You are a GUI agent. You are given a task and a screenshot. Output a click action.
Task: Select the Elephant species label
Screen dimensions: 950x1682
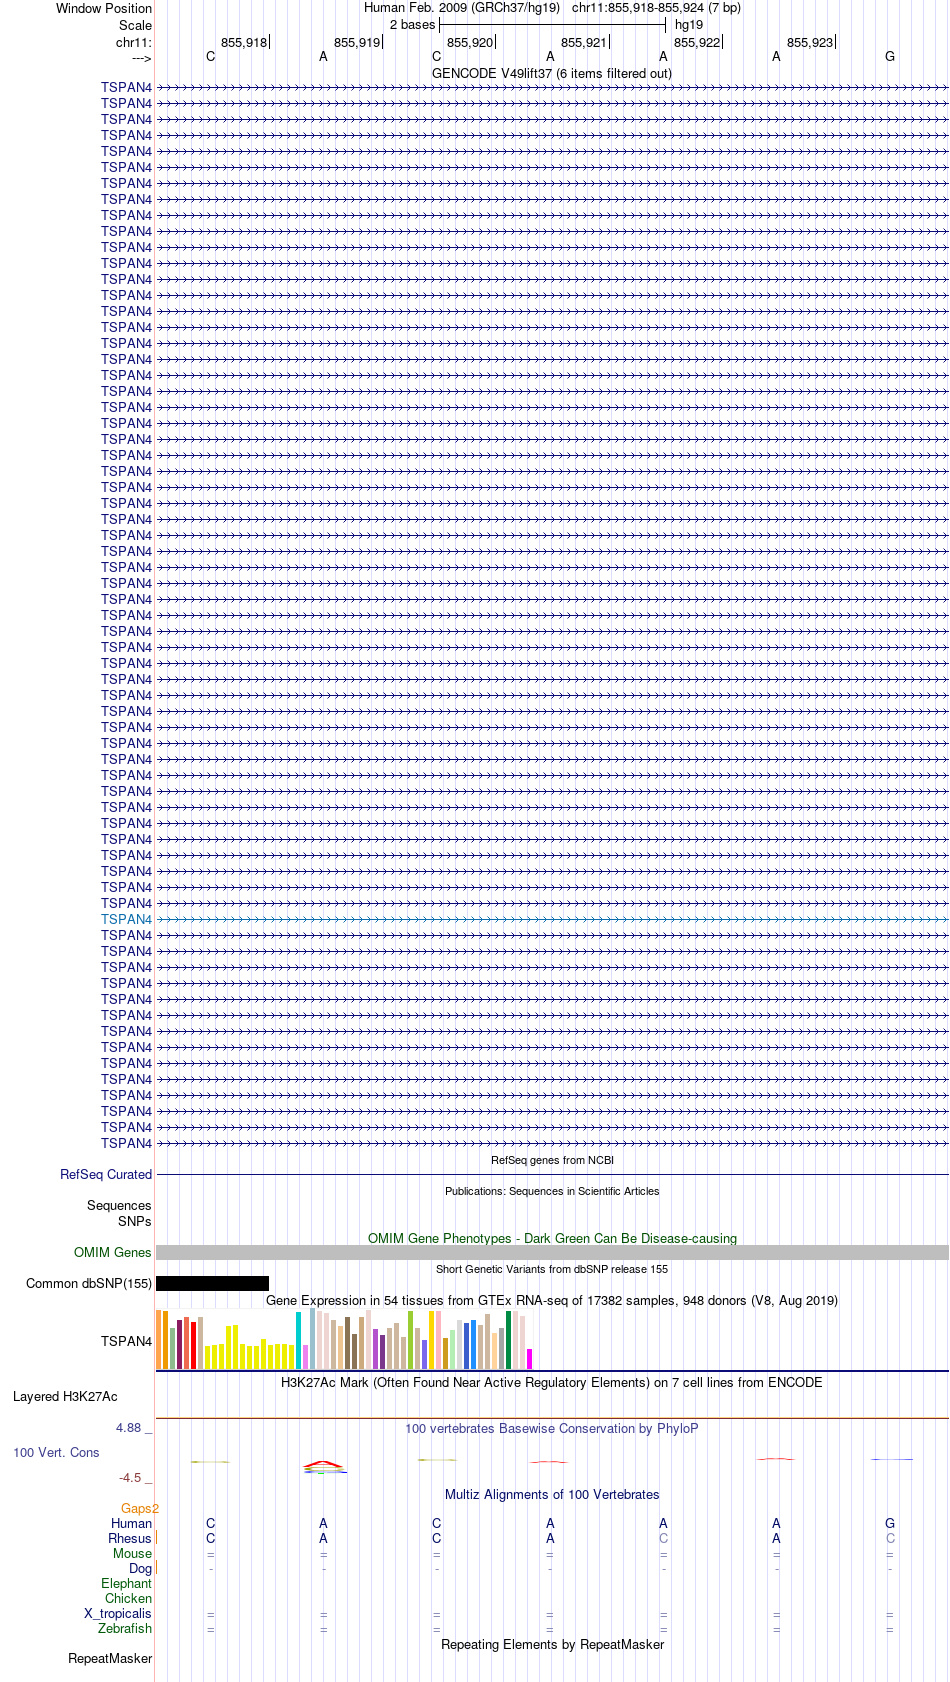126,1583
